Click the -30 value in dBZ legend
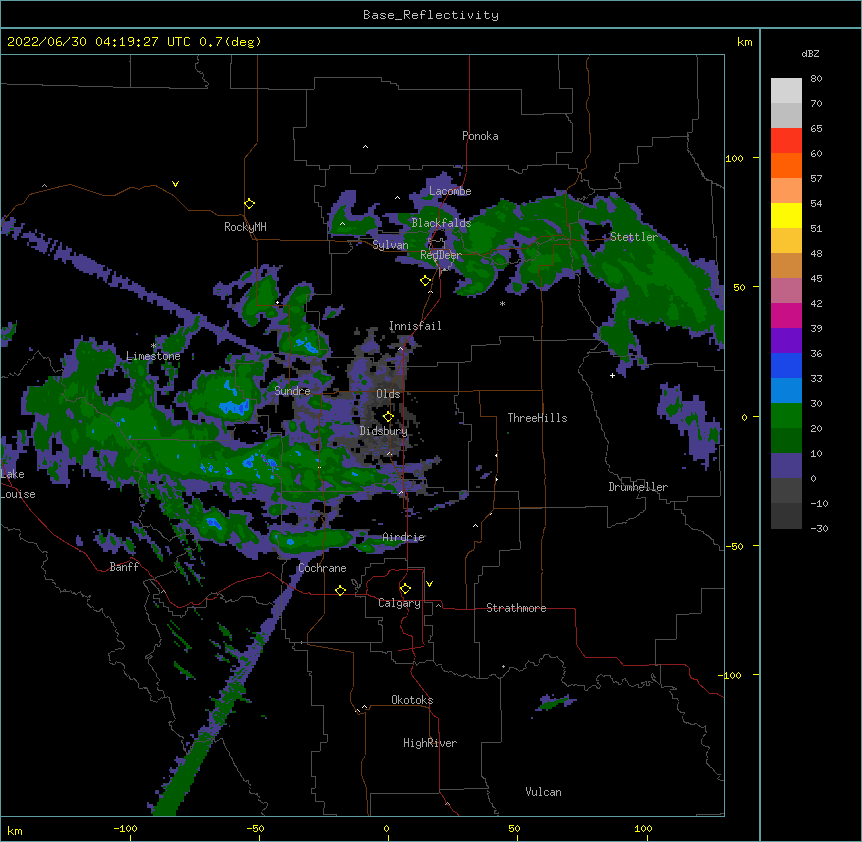This screenshot has width=862, height=842. pos(819,529)
